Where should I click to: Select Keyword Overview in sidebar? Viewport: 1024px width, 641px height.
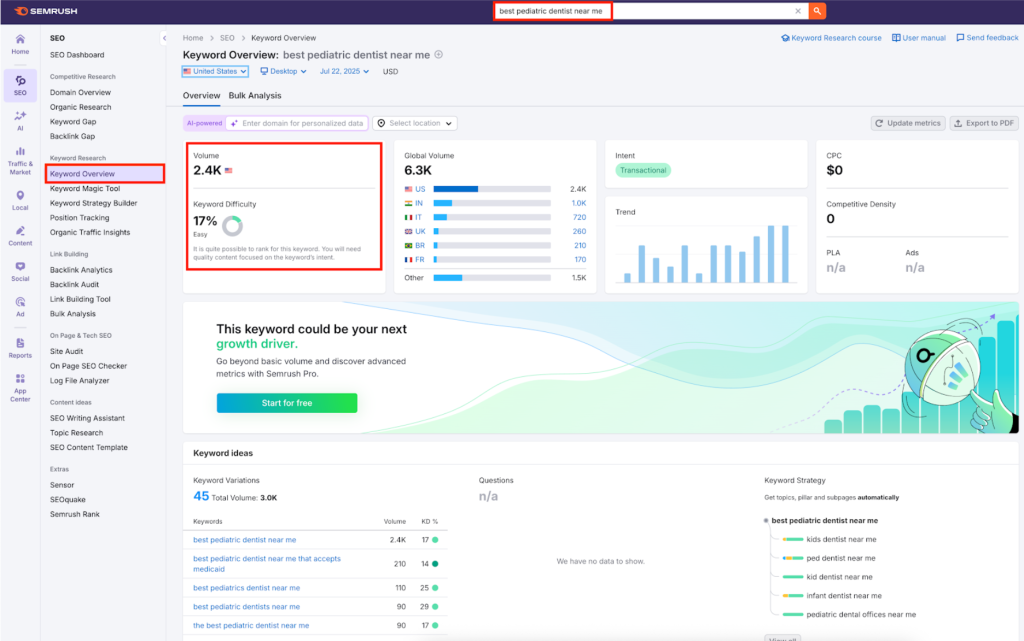pyautogui.click(x=104, y=174)
